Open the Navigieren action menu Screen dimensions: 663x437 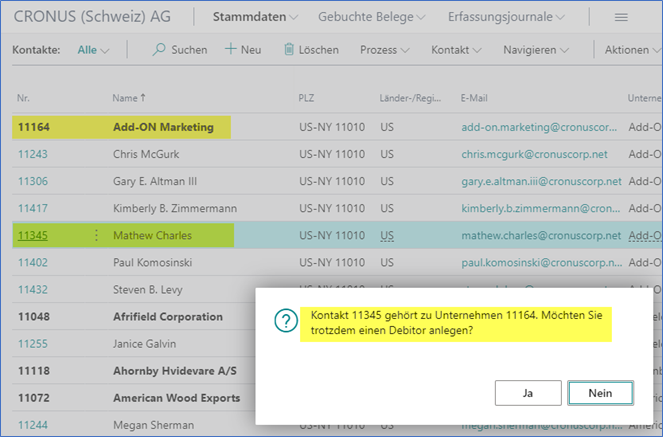click(536, 50)
